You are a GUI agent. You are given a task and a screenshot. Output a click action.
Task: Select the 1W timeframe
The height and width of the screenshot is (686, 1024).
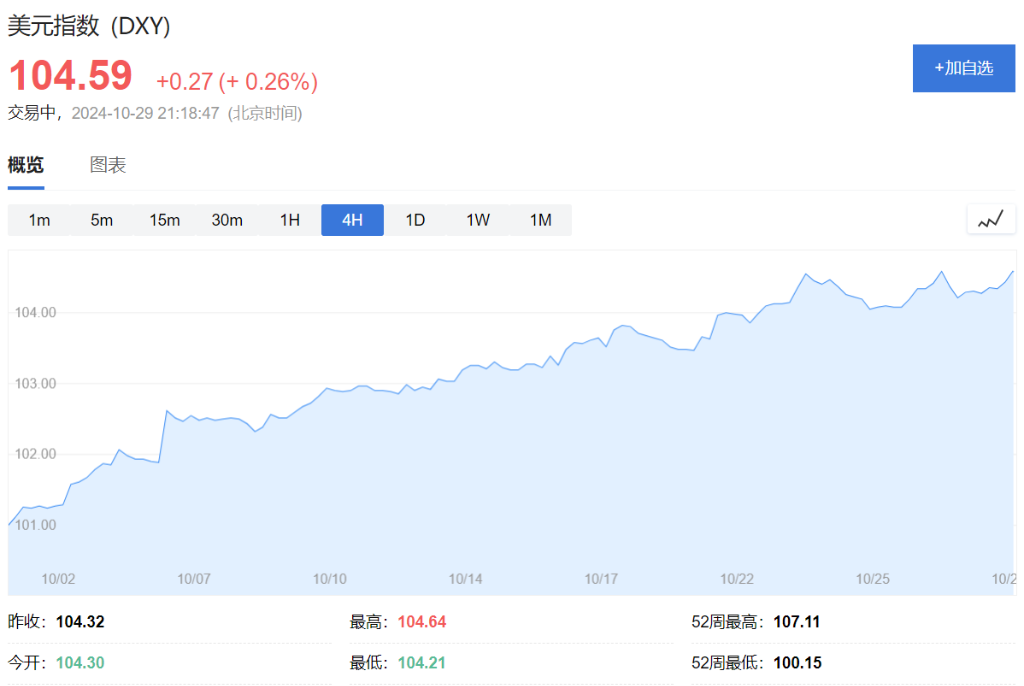[478, 220]
